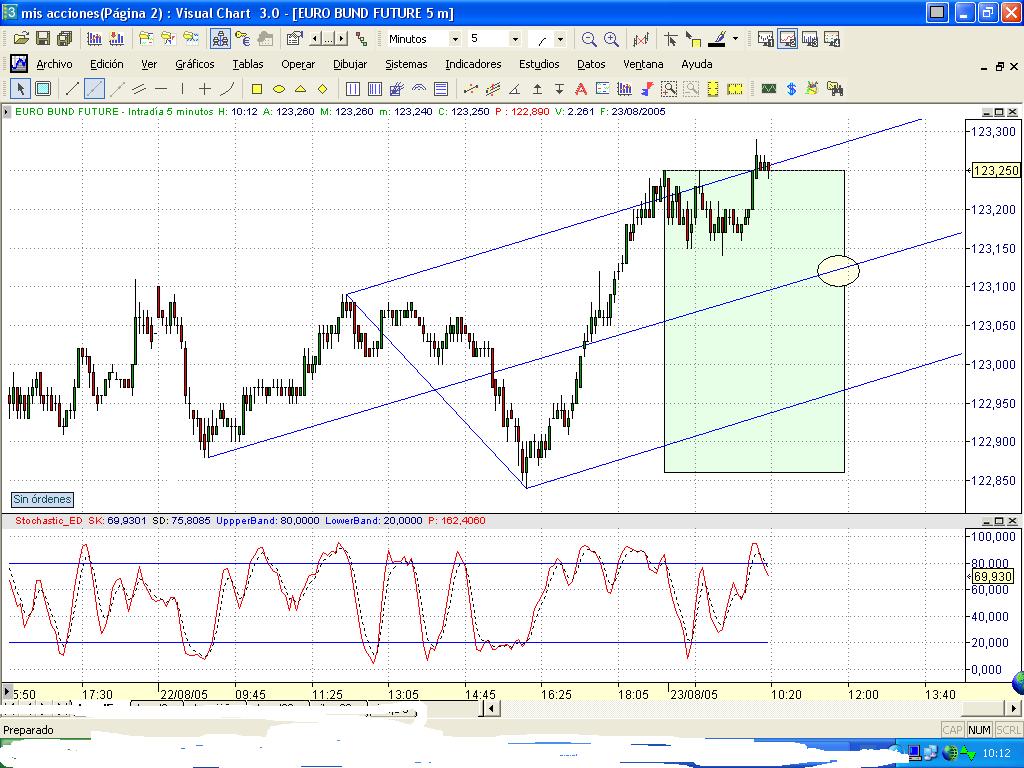
Task: Open the Dibujar menu
Action: 350,64
